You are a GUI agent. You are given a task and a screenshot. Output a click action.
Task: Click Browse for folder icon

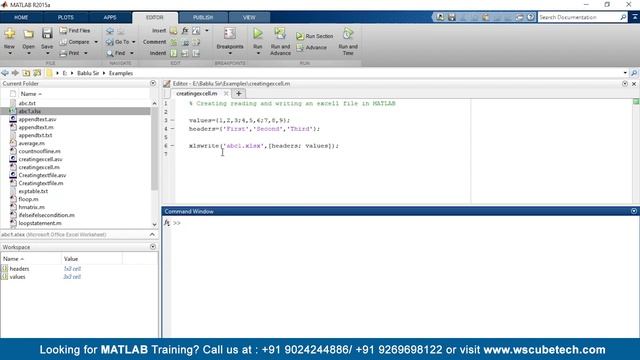(37, 73)
